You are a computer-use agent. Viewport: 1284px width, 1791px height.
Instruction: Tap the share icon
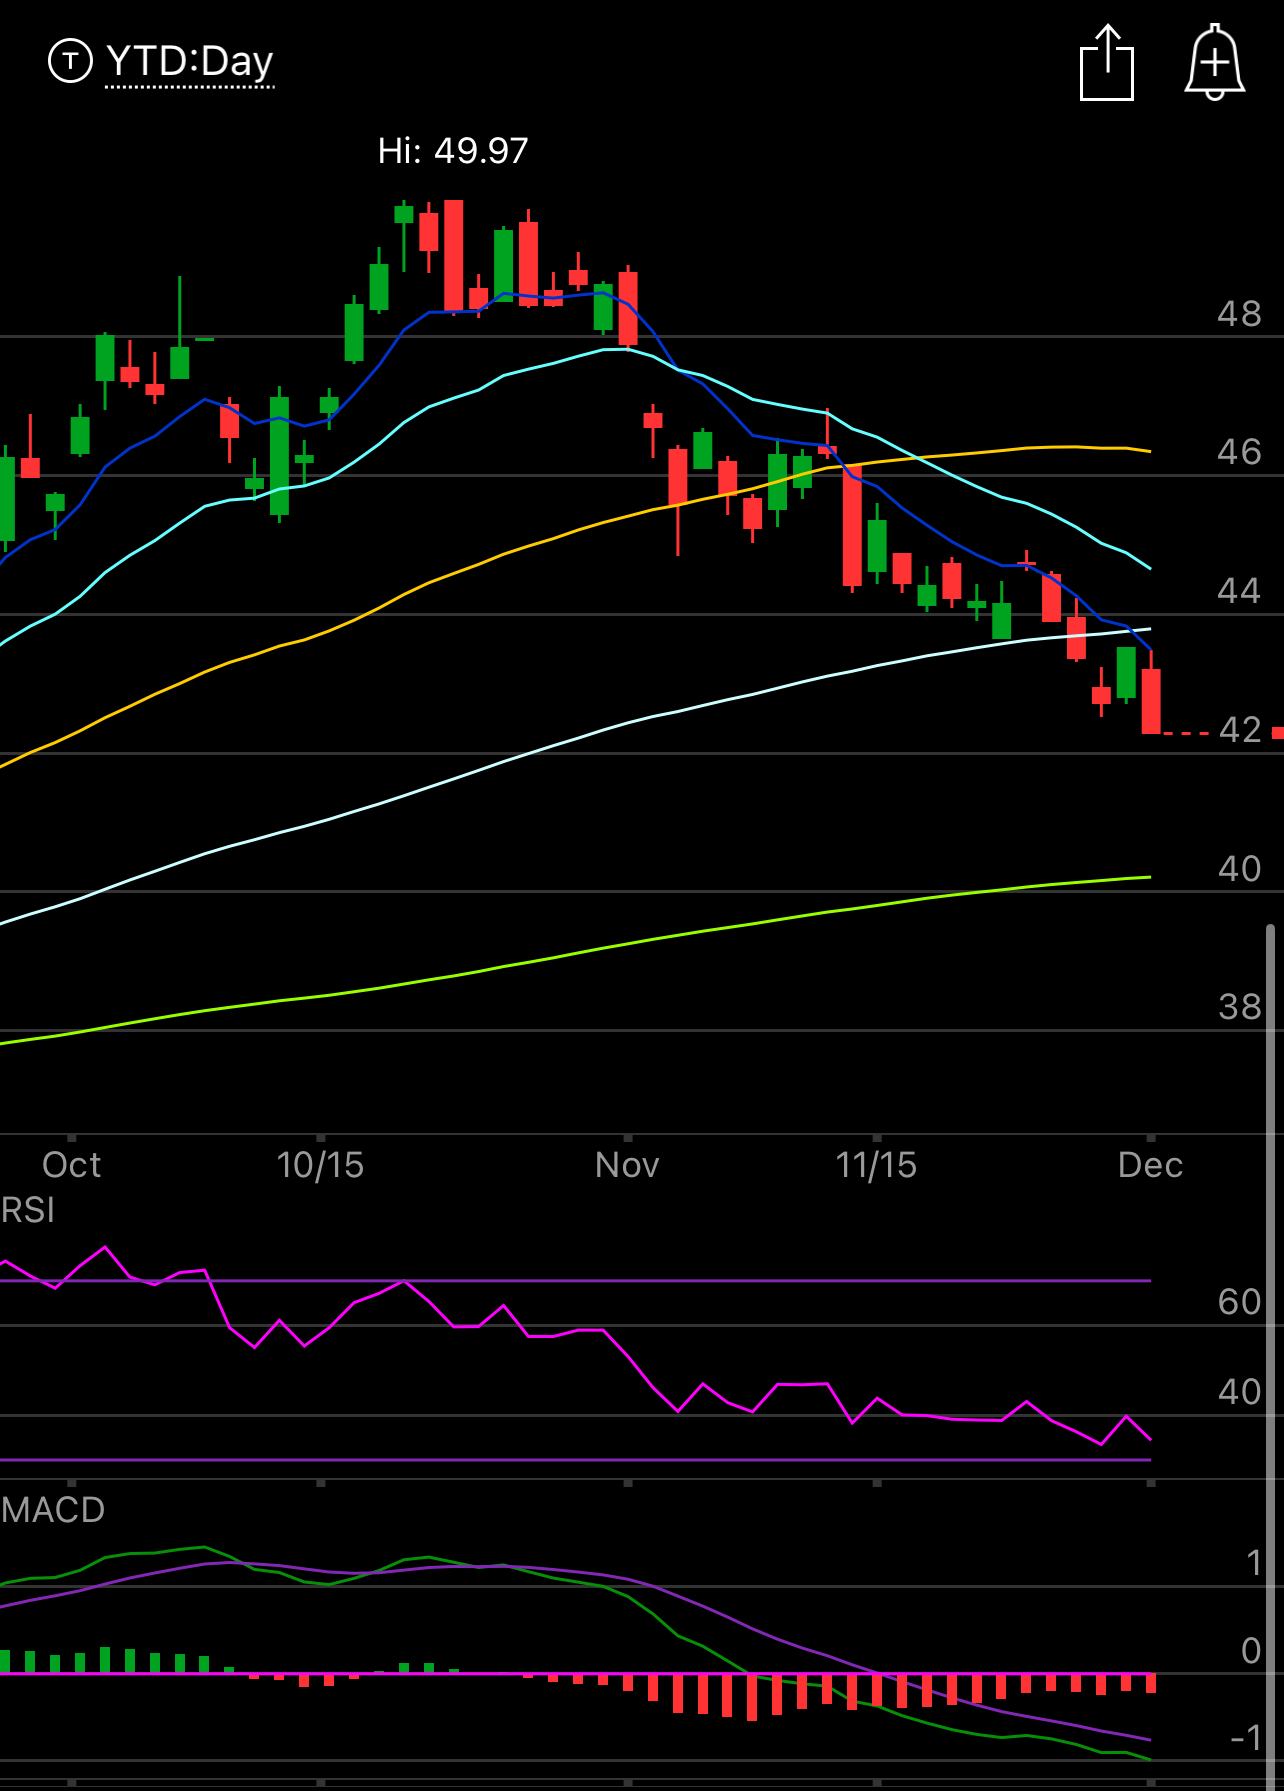click(x=1107, y=63)
